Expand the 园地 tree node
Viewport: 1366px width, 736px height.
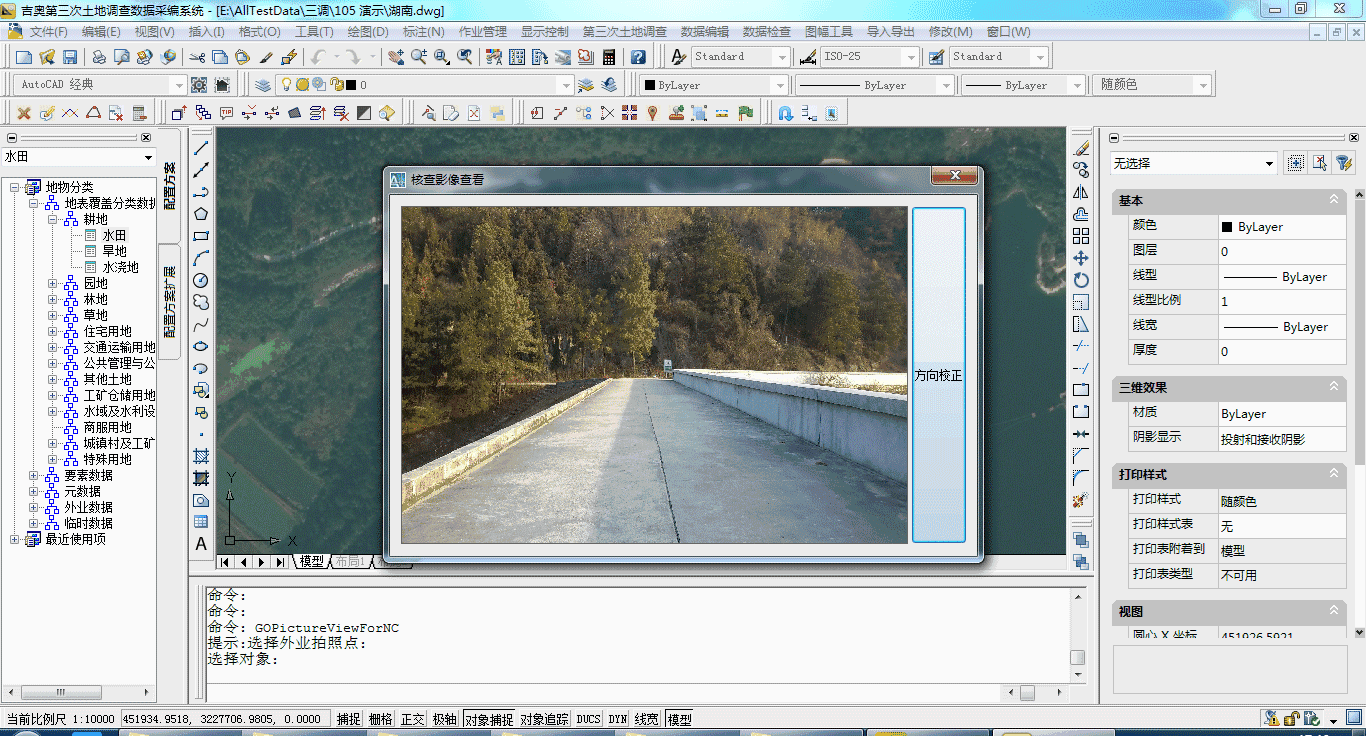[x=53, y=284]
